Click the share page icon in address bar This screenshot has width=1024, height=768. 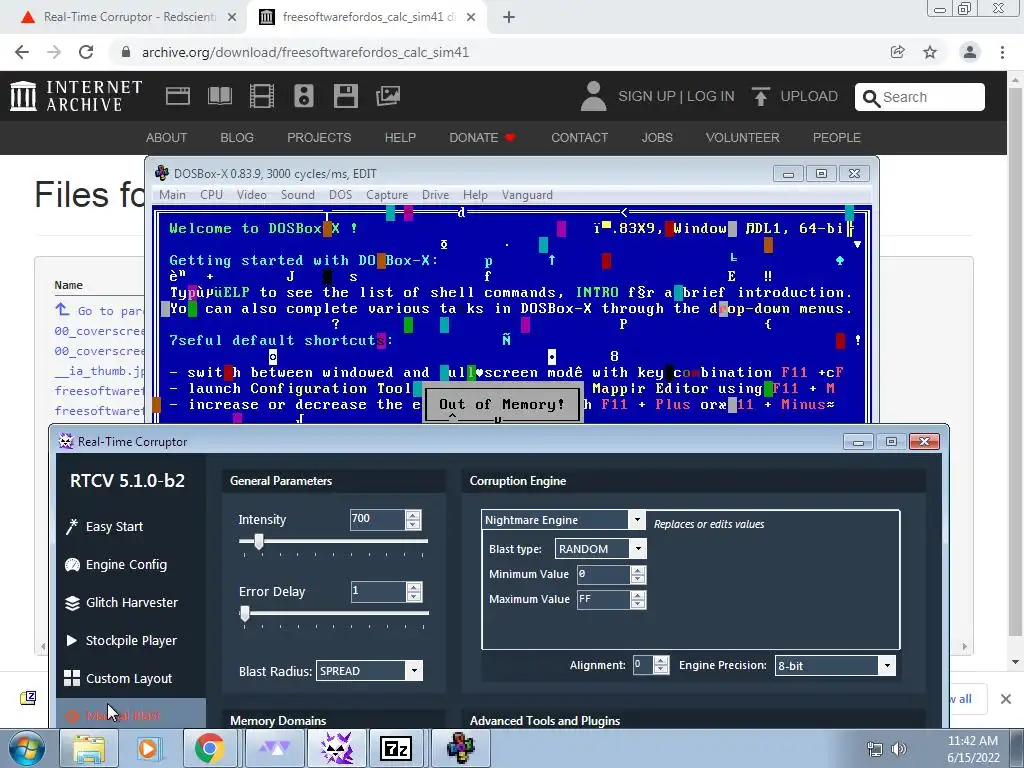click(897, 52)
